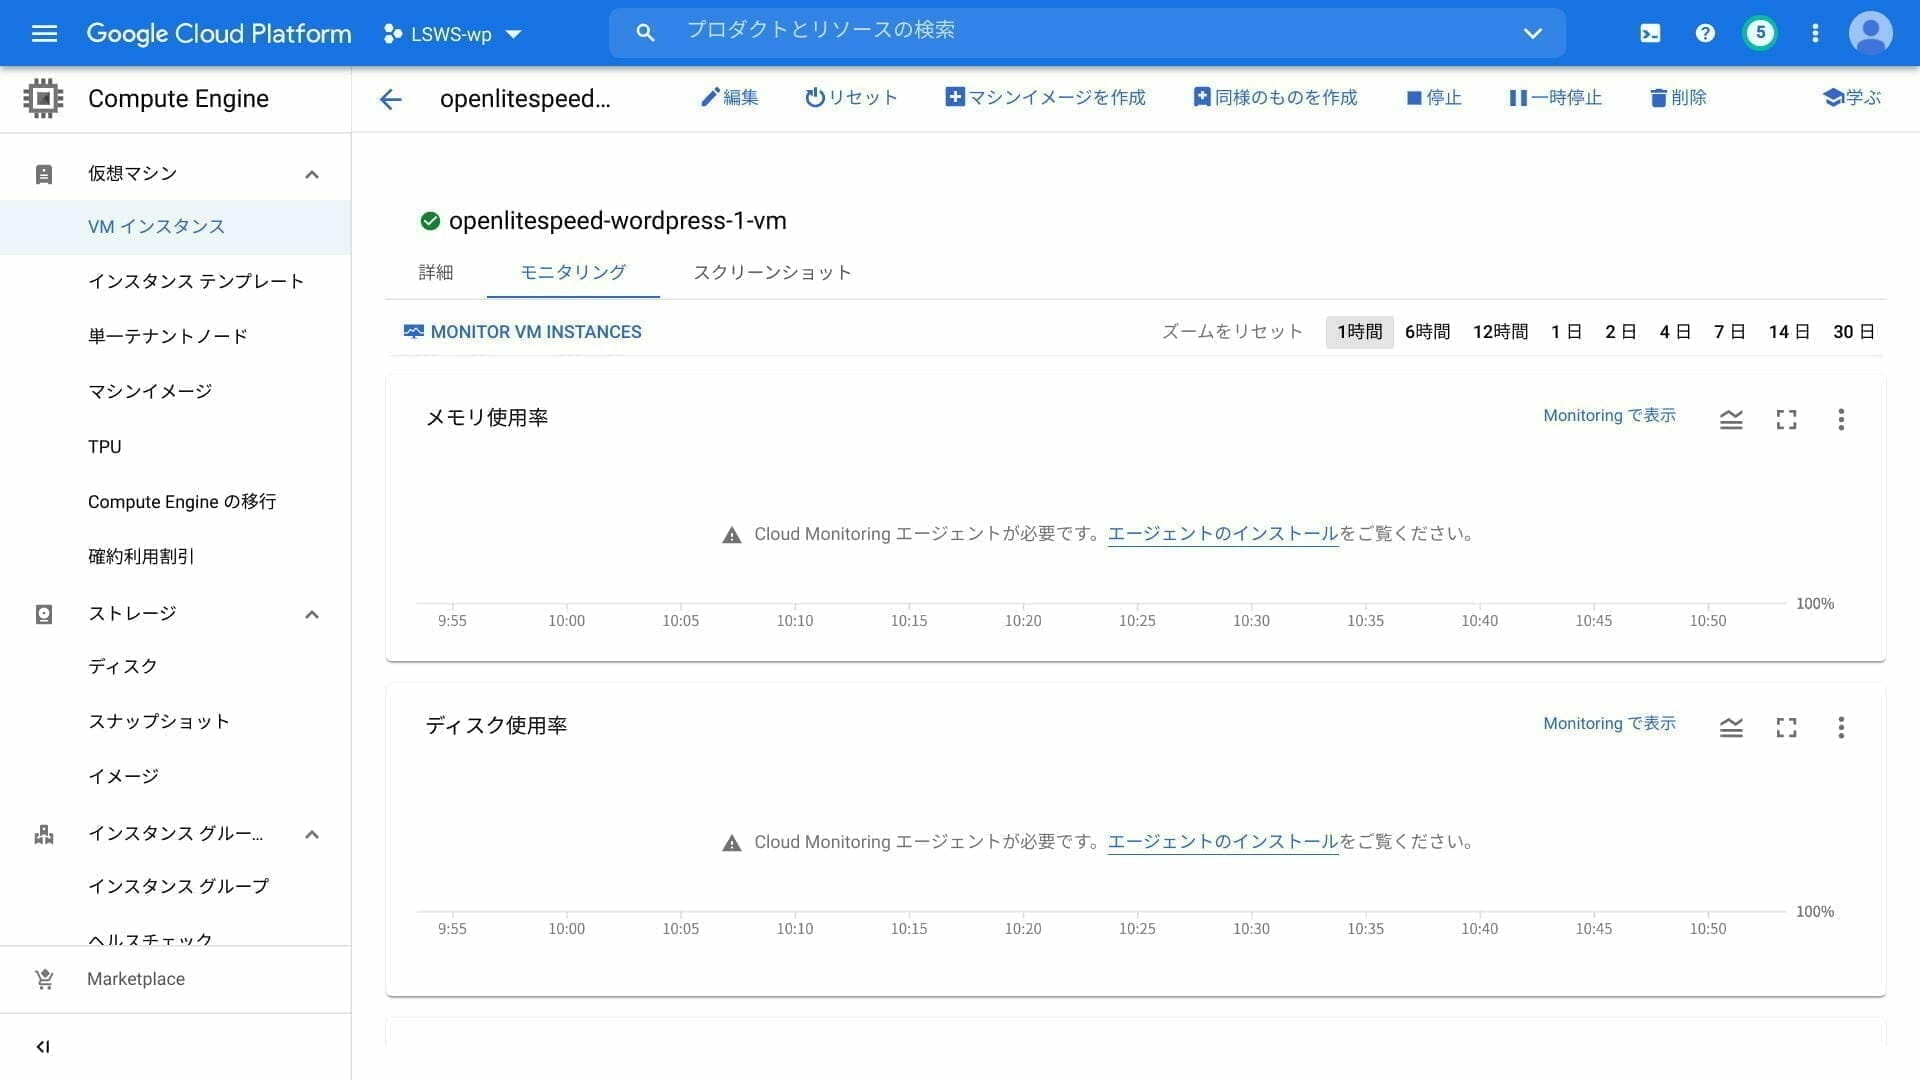Viewport: 1920px width, 1080px height.
Task: Open マシンイメージ in sidebar
Action: [x=150, y=391]
